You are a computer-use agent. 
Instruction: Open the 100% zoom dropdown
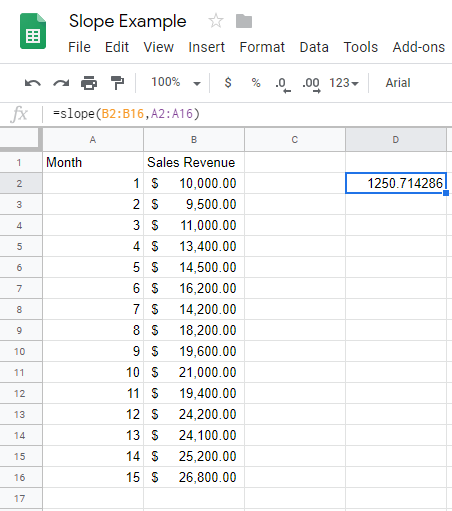point(176,82)
